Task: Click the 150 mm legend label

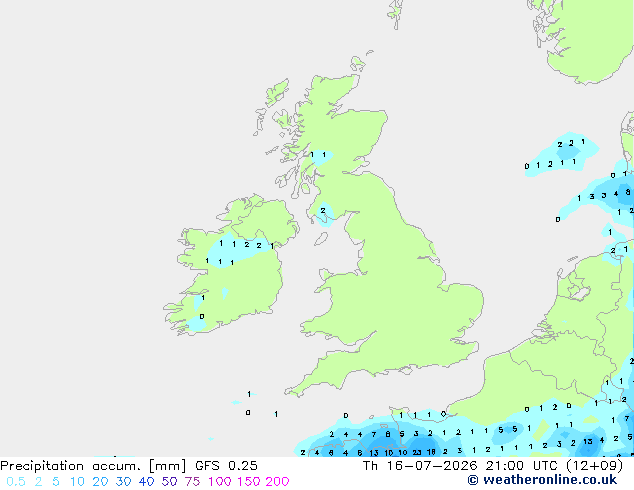Action: tap(249, 482)
